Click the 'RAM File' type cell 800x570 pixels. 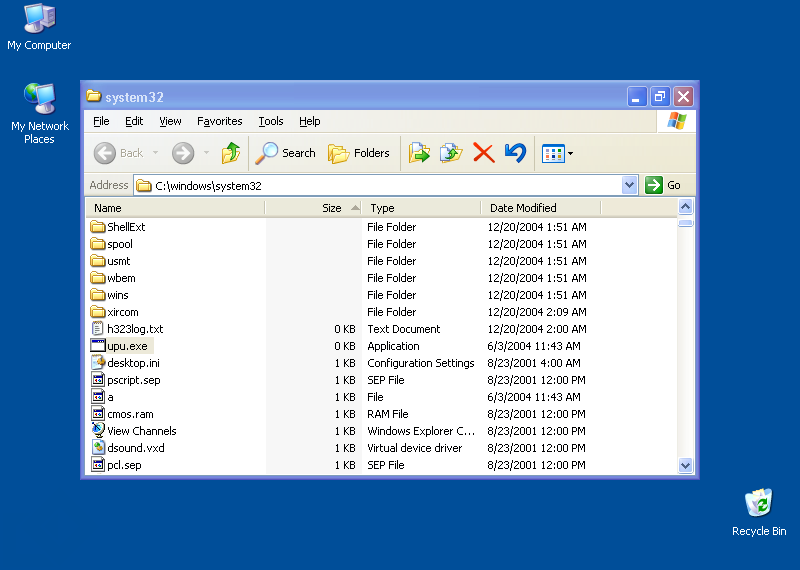[x=388, y=414]
